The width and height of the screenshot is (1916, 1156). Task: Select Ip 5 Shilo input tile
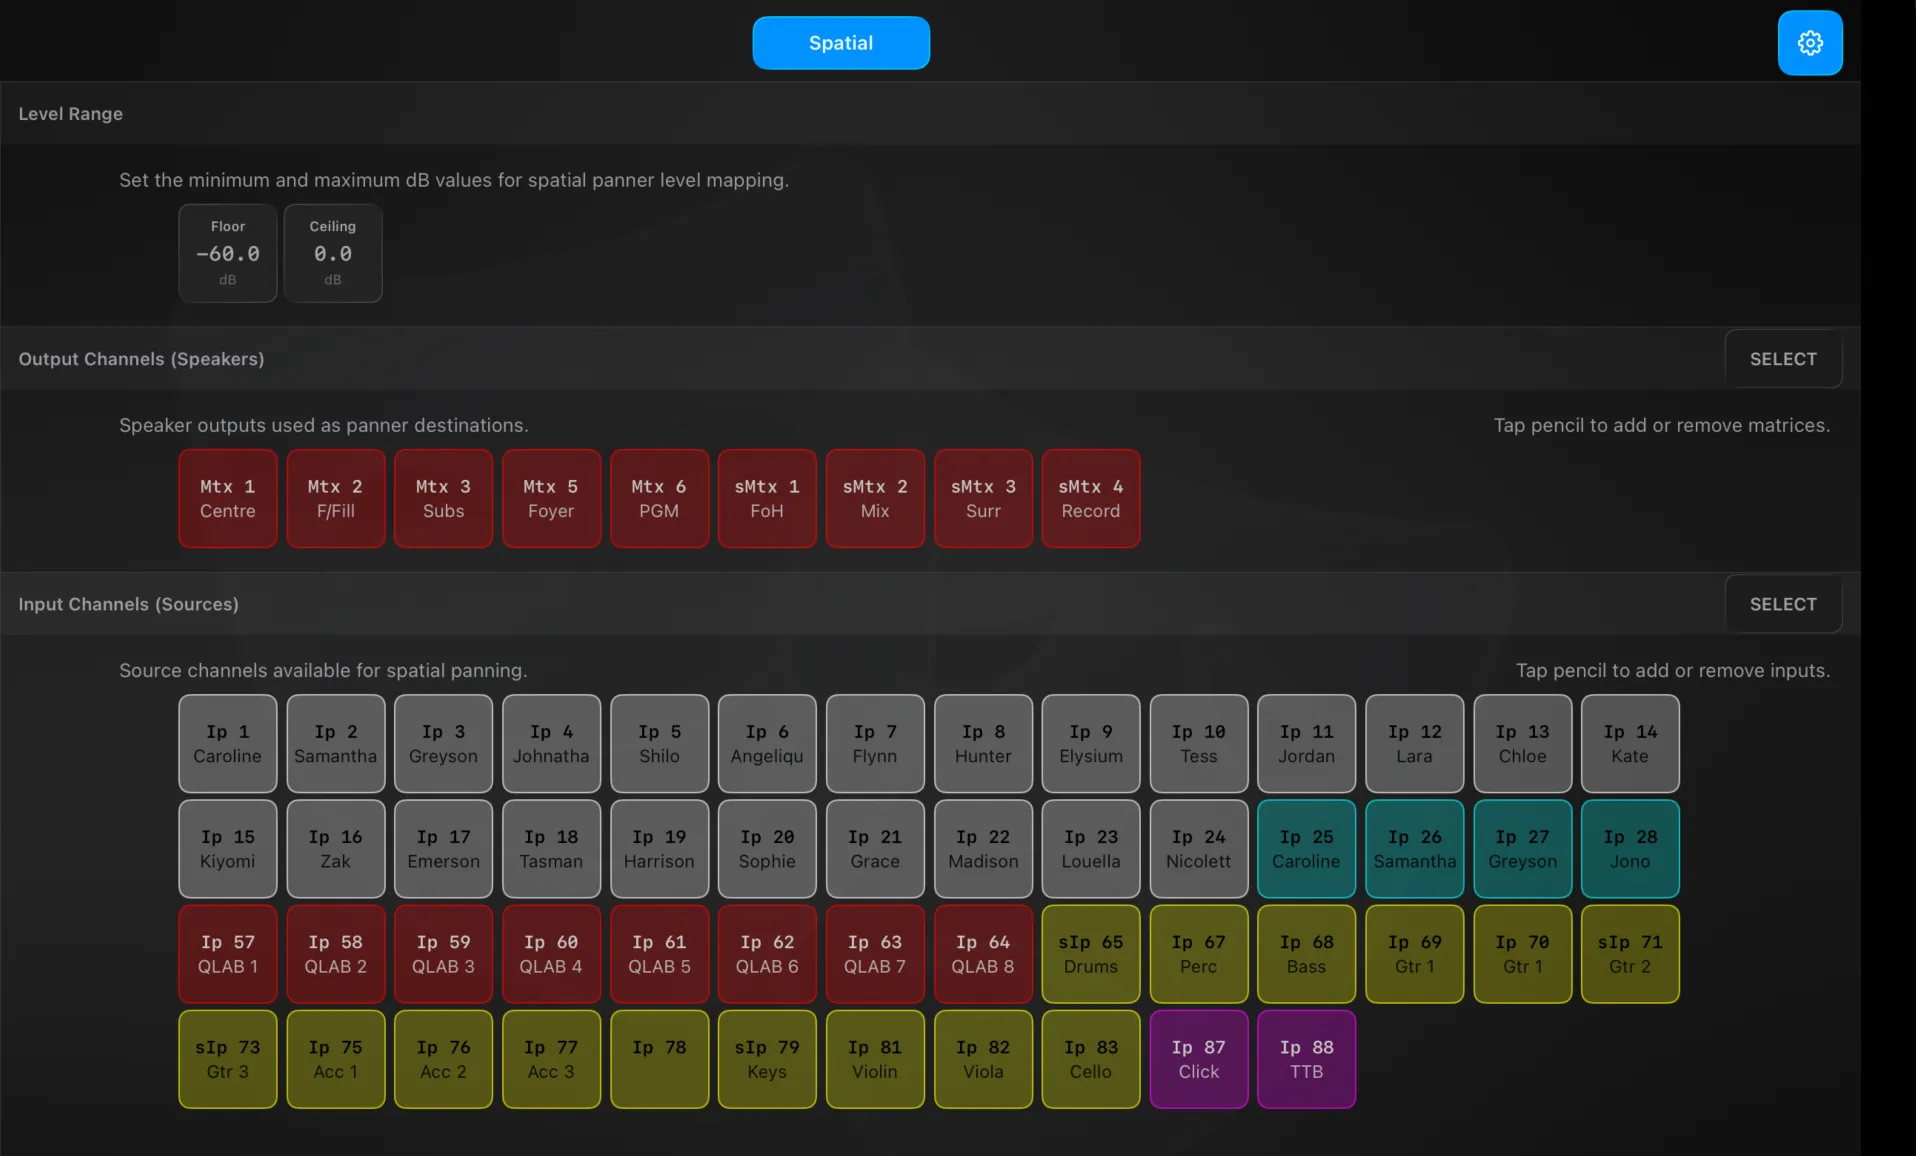[x=660, y=744]
